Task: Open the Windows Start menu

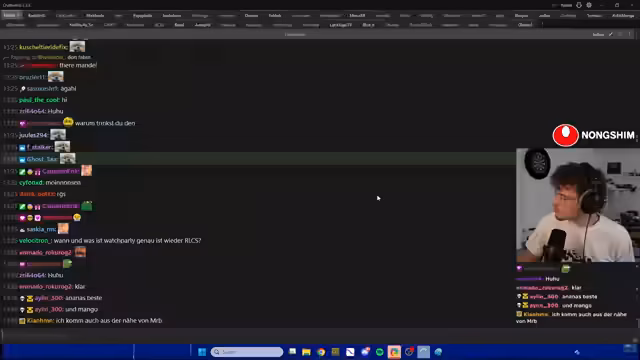Action: (202, 352)
